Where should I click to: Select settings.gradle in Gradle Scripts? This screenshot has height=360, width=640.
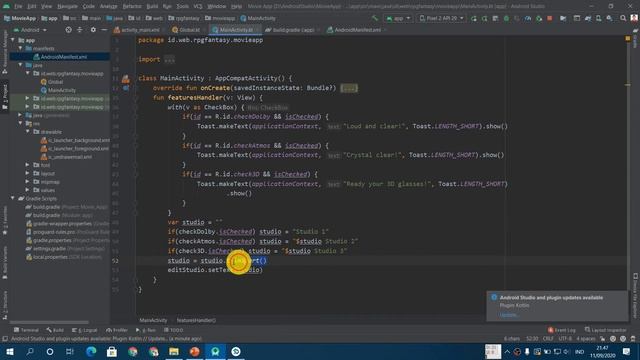click(x=64, y=249)
